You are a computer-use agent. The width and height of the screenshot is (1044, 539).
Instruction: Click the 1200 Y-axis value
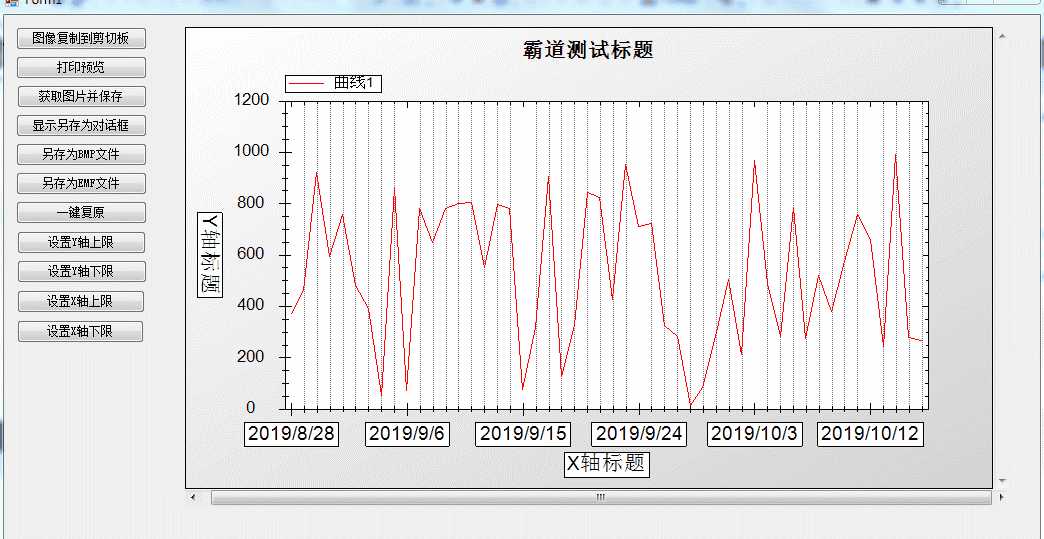(x=252, y=100)
